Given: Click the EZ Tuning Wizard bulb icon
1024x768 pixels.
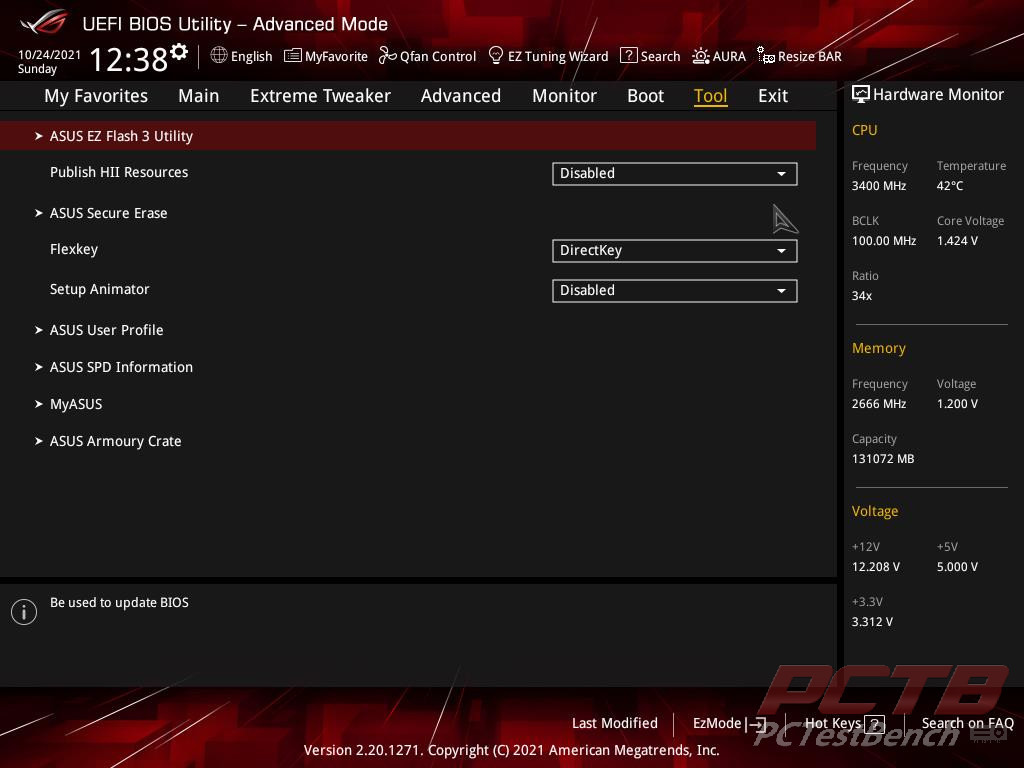Looking at the screenshot, I should (x=496, y=56).
